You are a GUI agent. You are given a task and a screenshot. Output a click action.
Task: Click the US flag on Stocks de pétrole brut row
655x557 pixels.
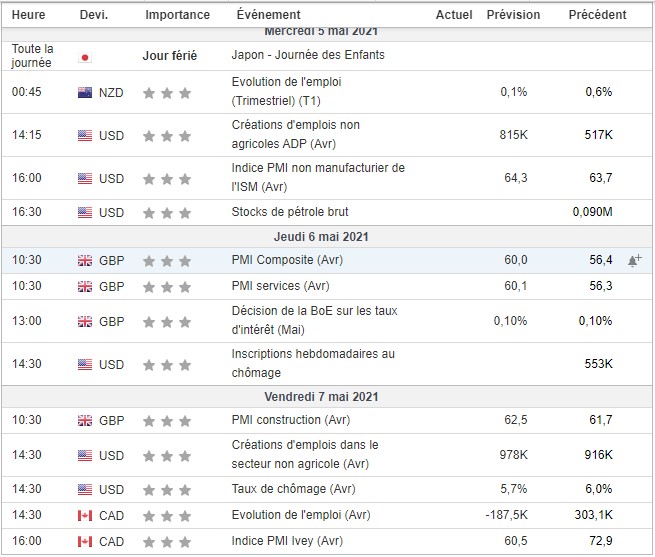coord(85,212)
